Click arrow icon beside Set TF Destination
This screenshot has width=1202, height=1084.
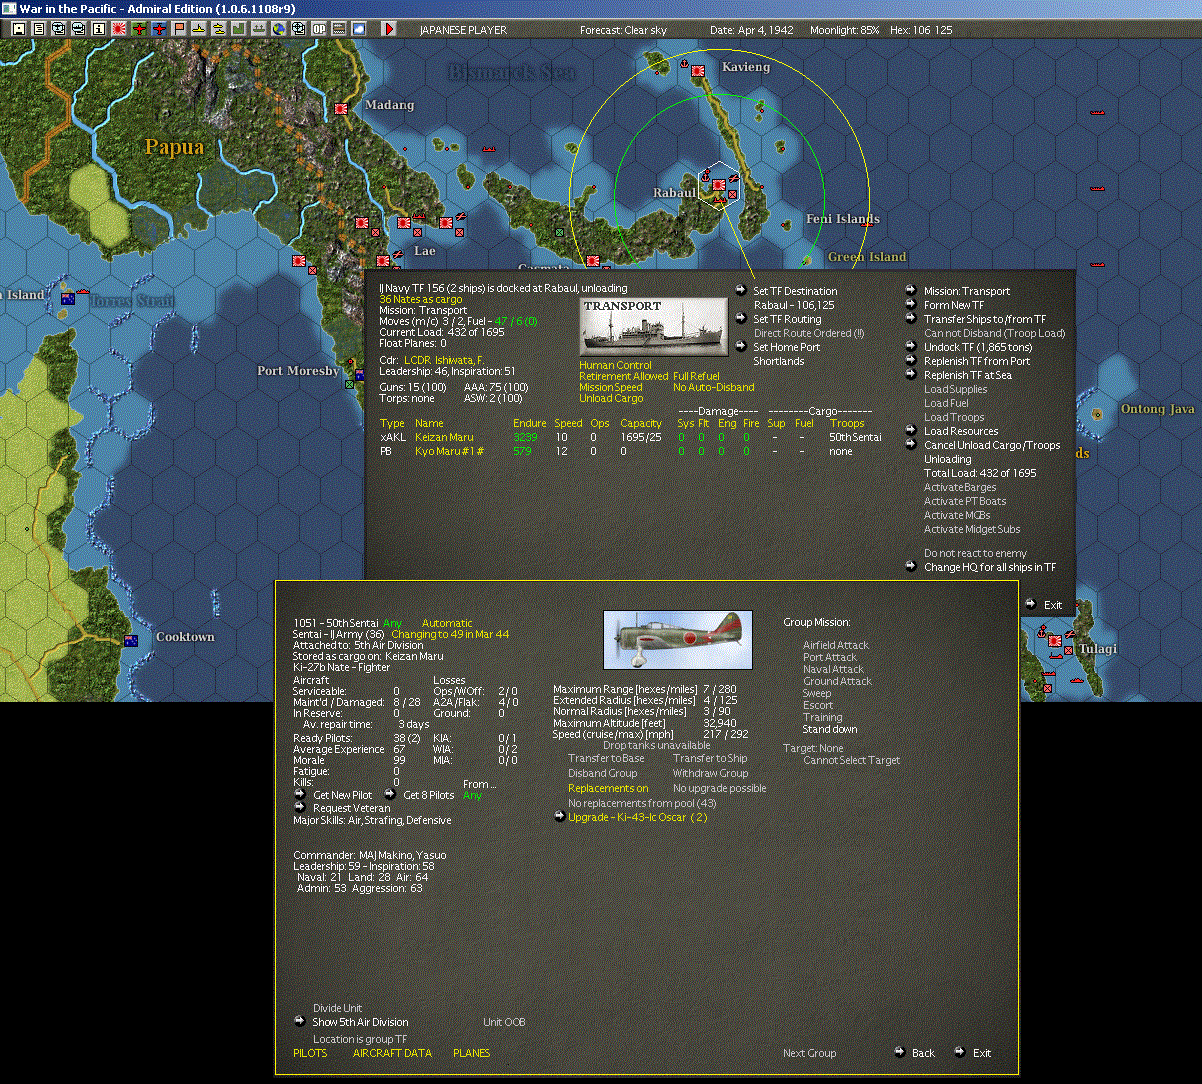(741, 290)
